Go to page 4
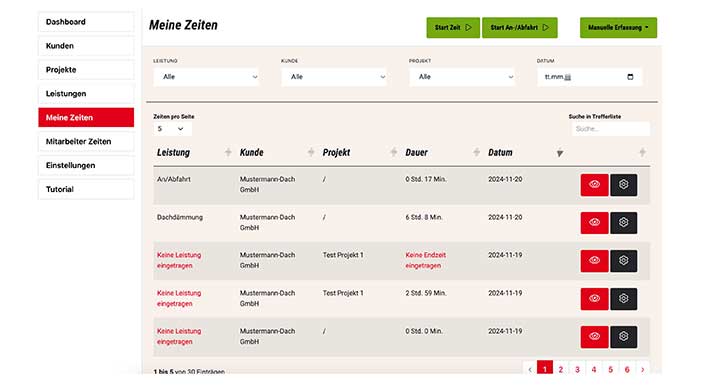 click(x=594, y=369)
